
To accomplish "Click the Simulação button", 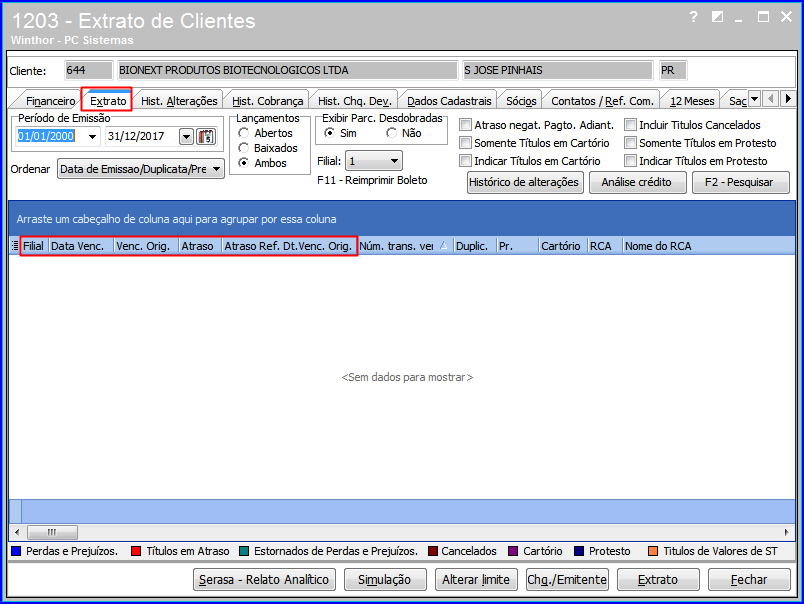I will click(x=385, y=579).
